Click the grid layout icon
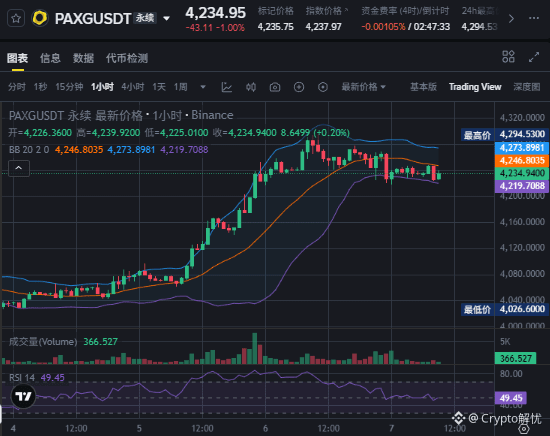The height and width of the screenshot is (436, 550). pyautogui.click(x=508, y=56)
